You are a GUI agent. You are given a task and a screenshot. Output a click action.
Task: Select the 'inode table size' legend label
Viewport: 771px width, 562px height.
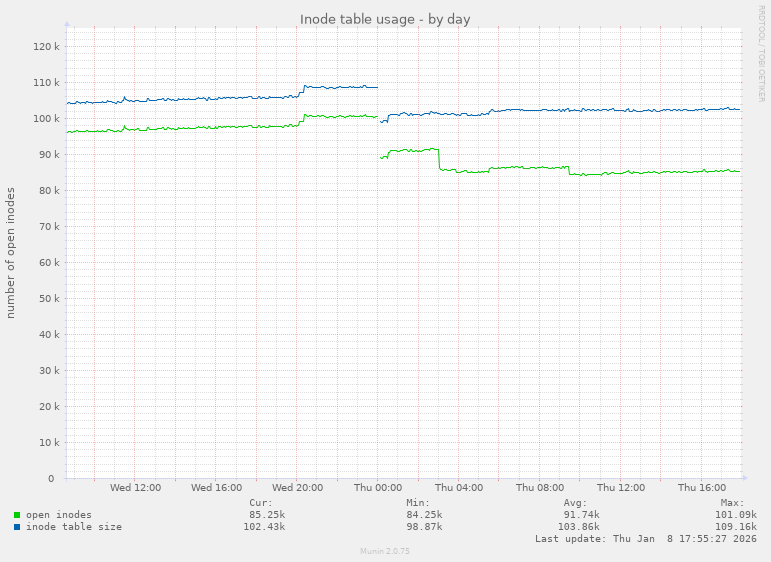74,527
